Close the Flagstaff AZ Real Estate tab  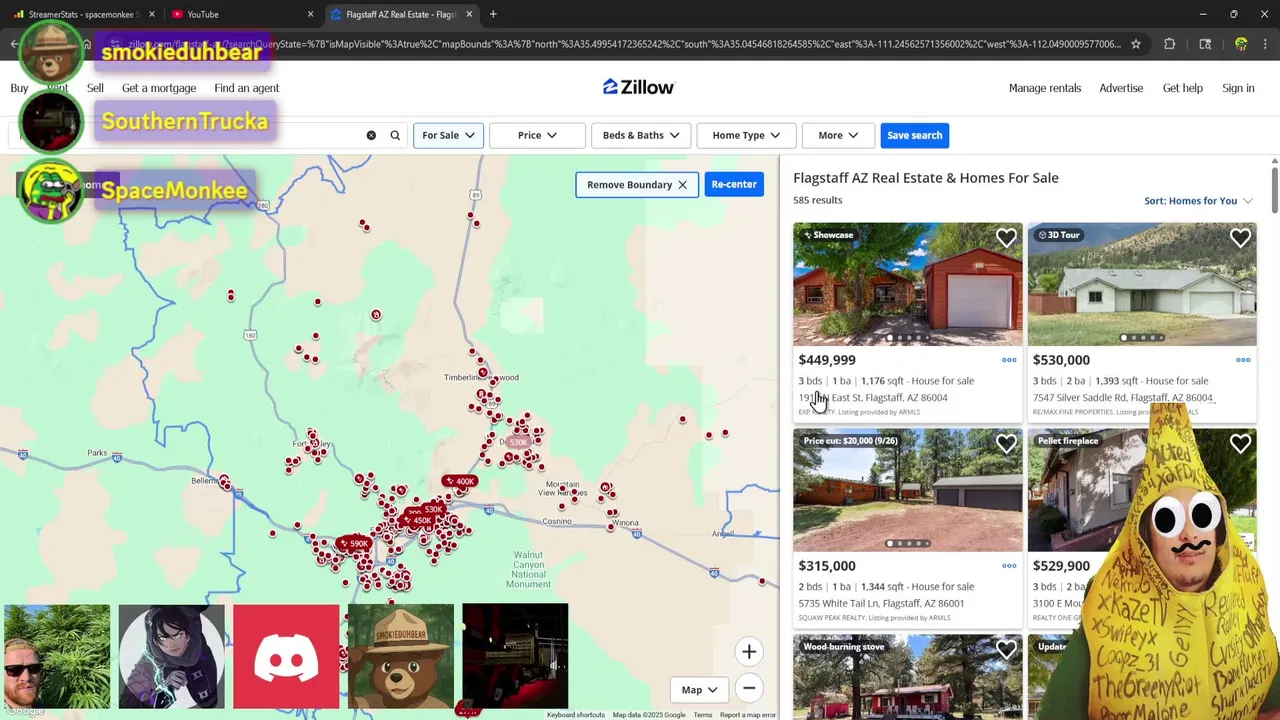click(469, 14)
